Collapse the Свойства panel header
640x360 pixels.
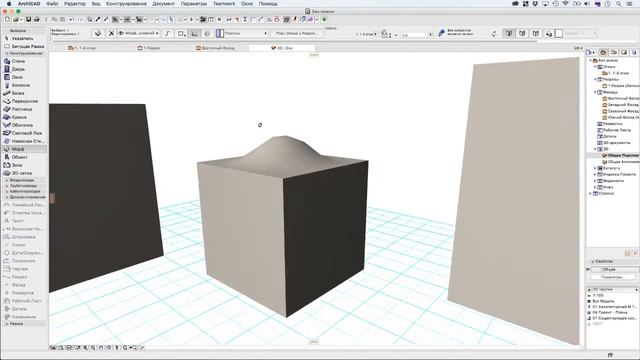[612, 261]
